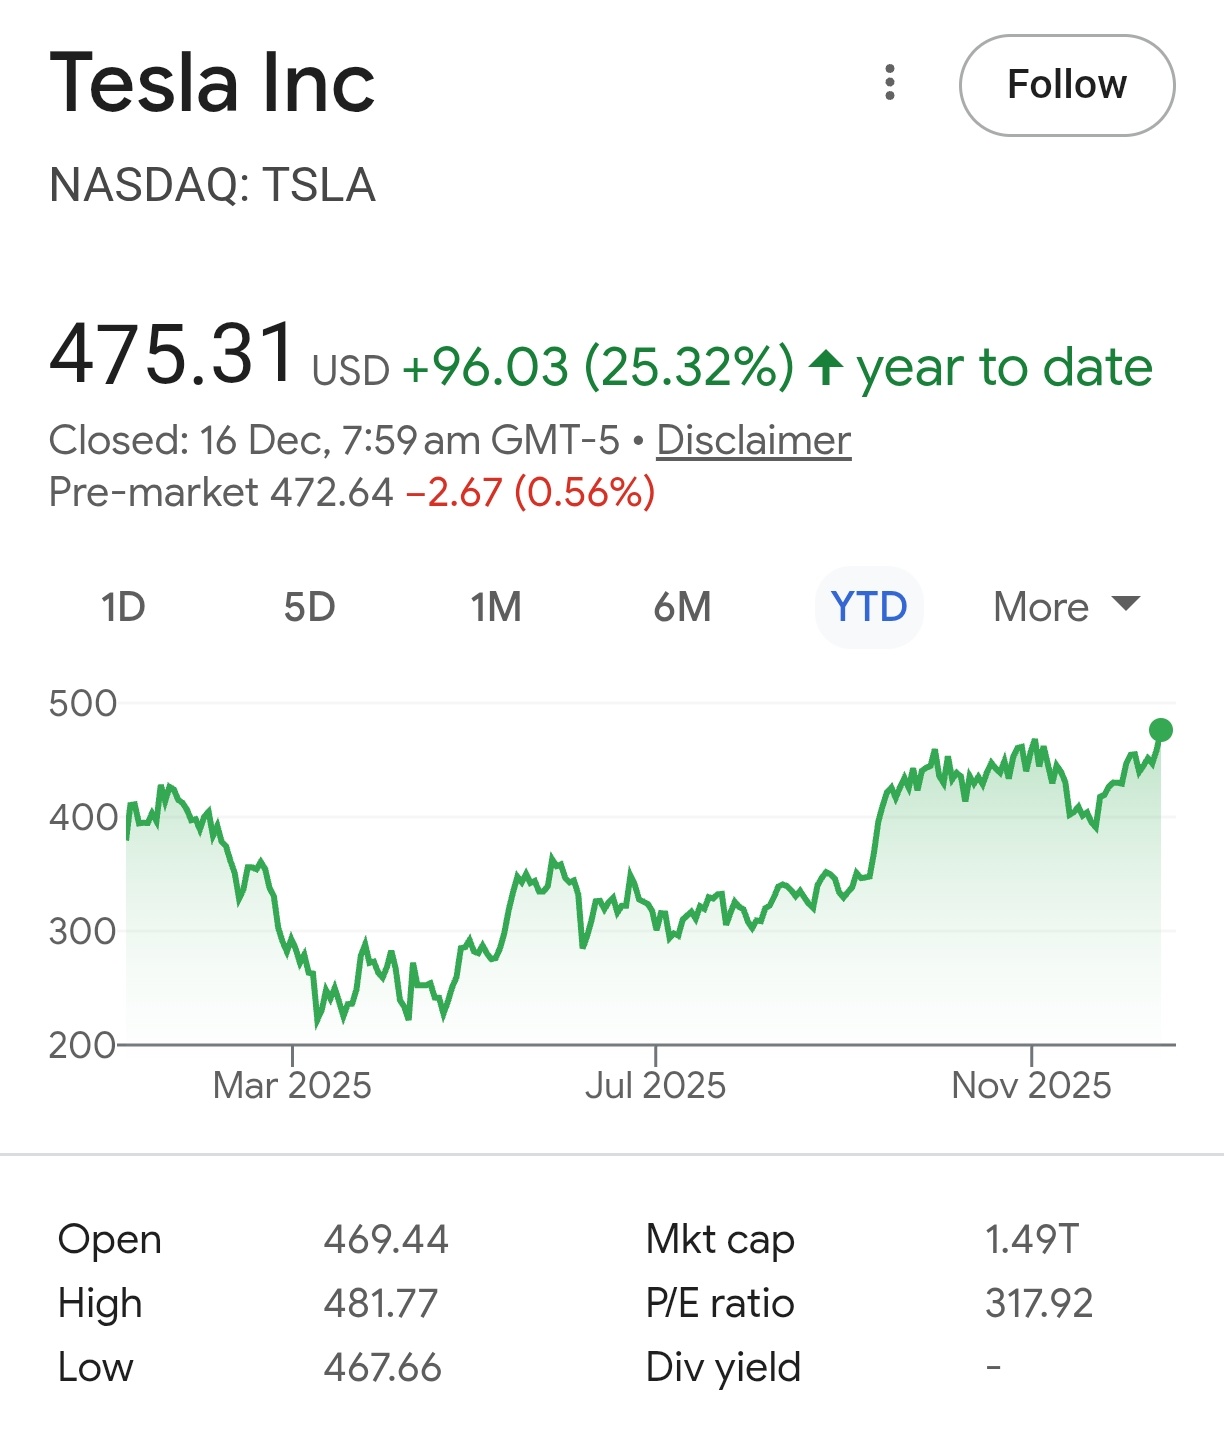Open the three-dot more options menu
Screen dimensions: 1224x1430
(890, 83)
